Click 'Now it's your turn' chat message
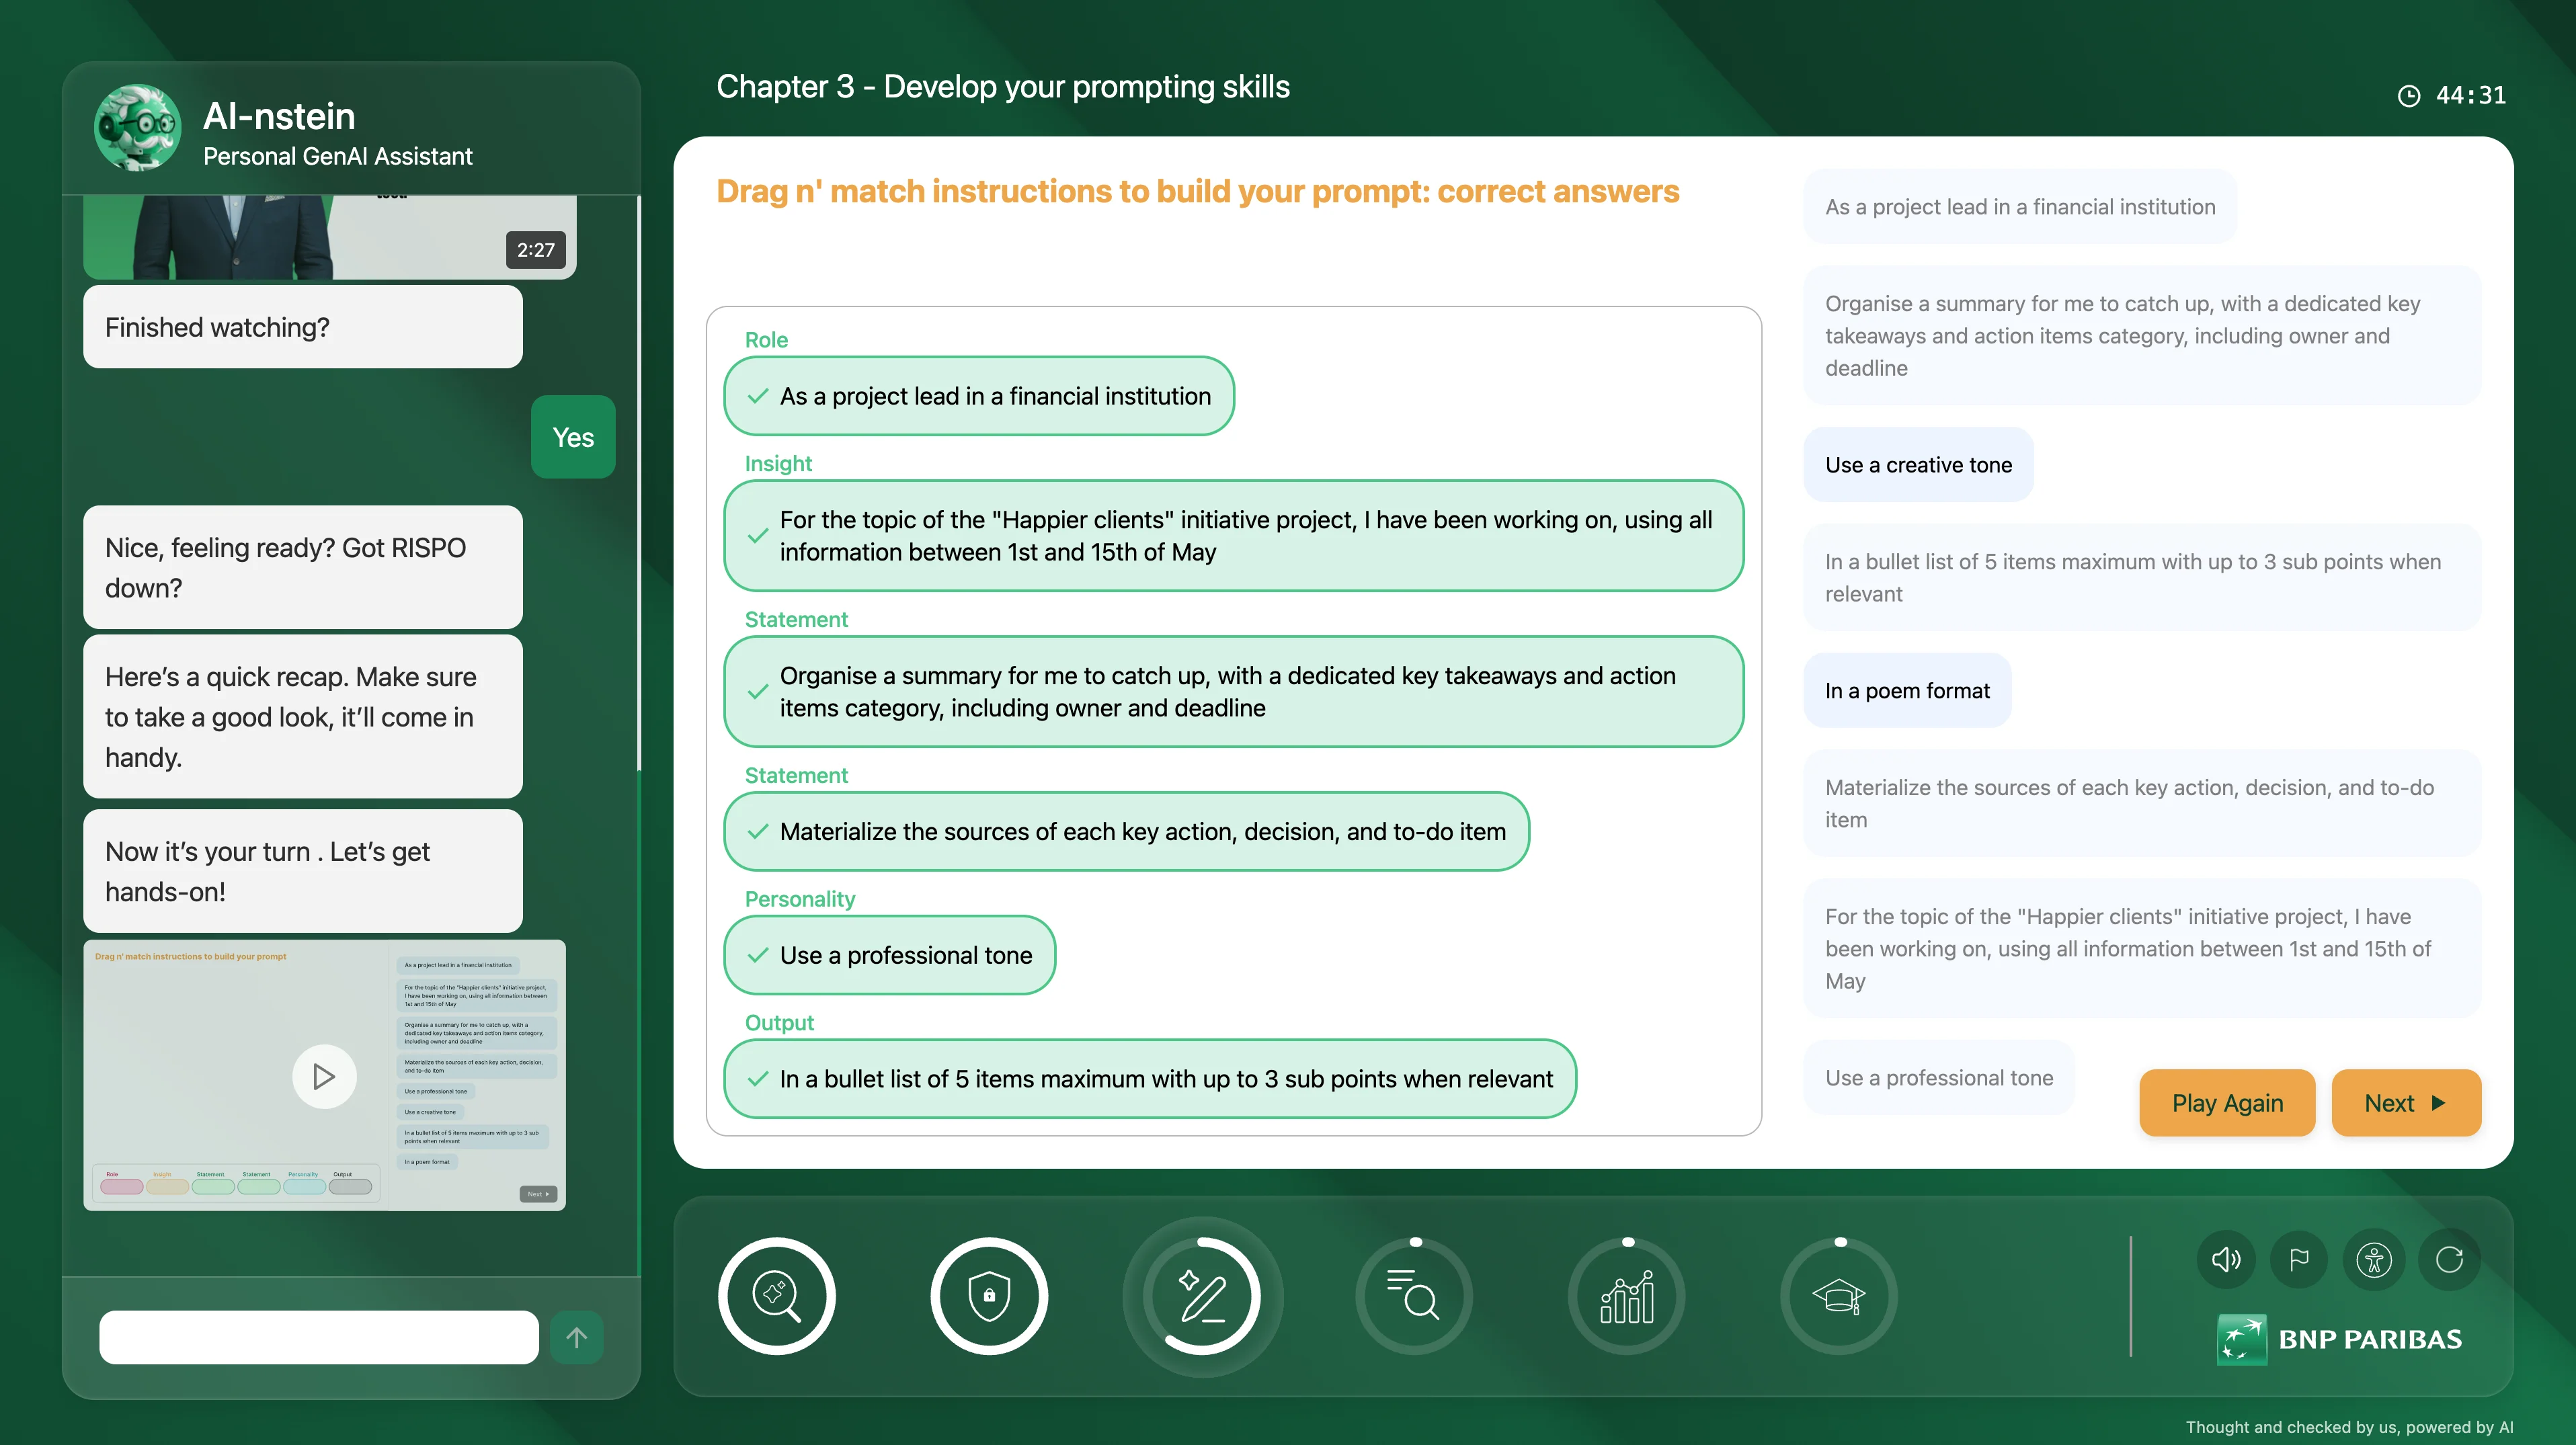Screen dimensions: 2576x1445 click(x=303, y=871)
